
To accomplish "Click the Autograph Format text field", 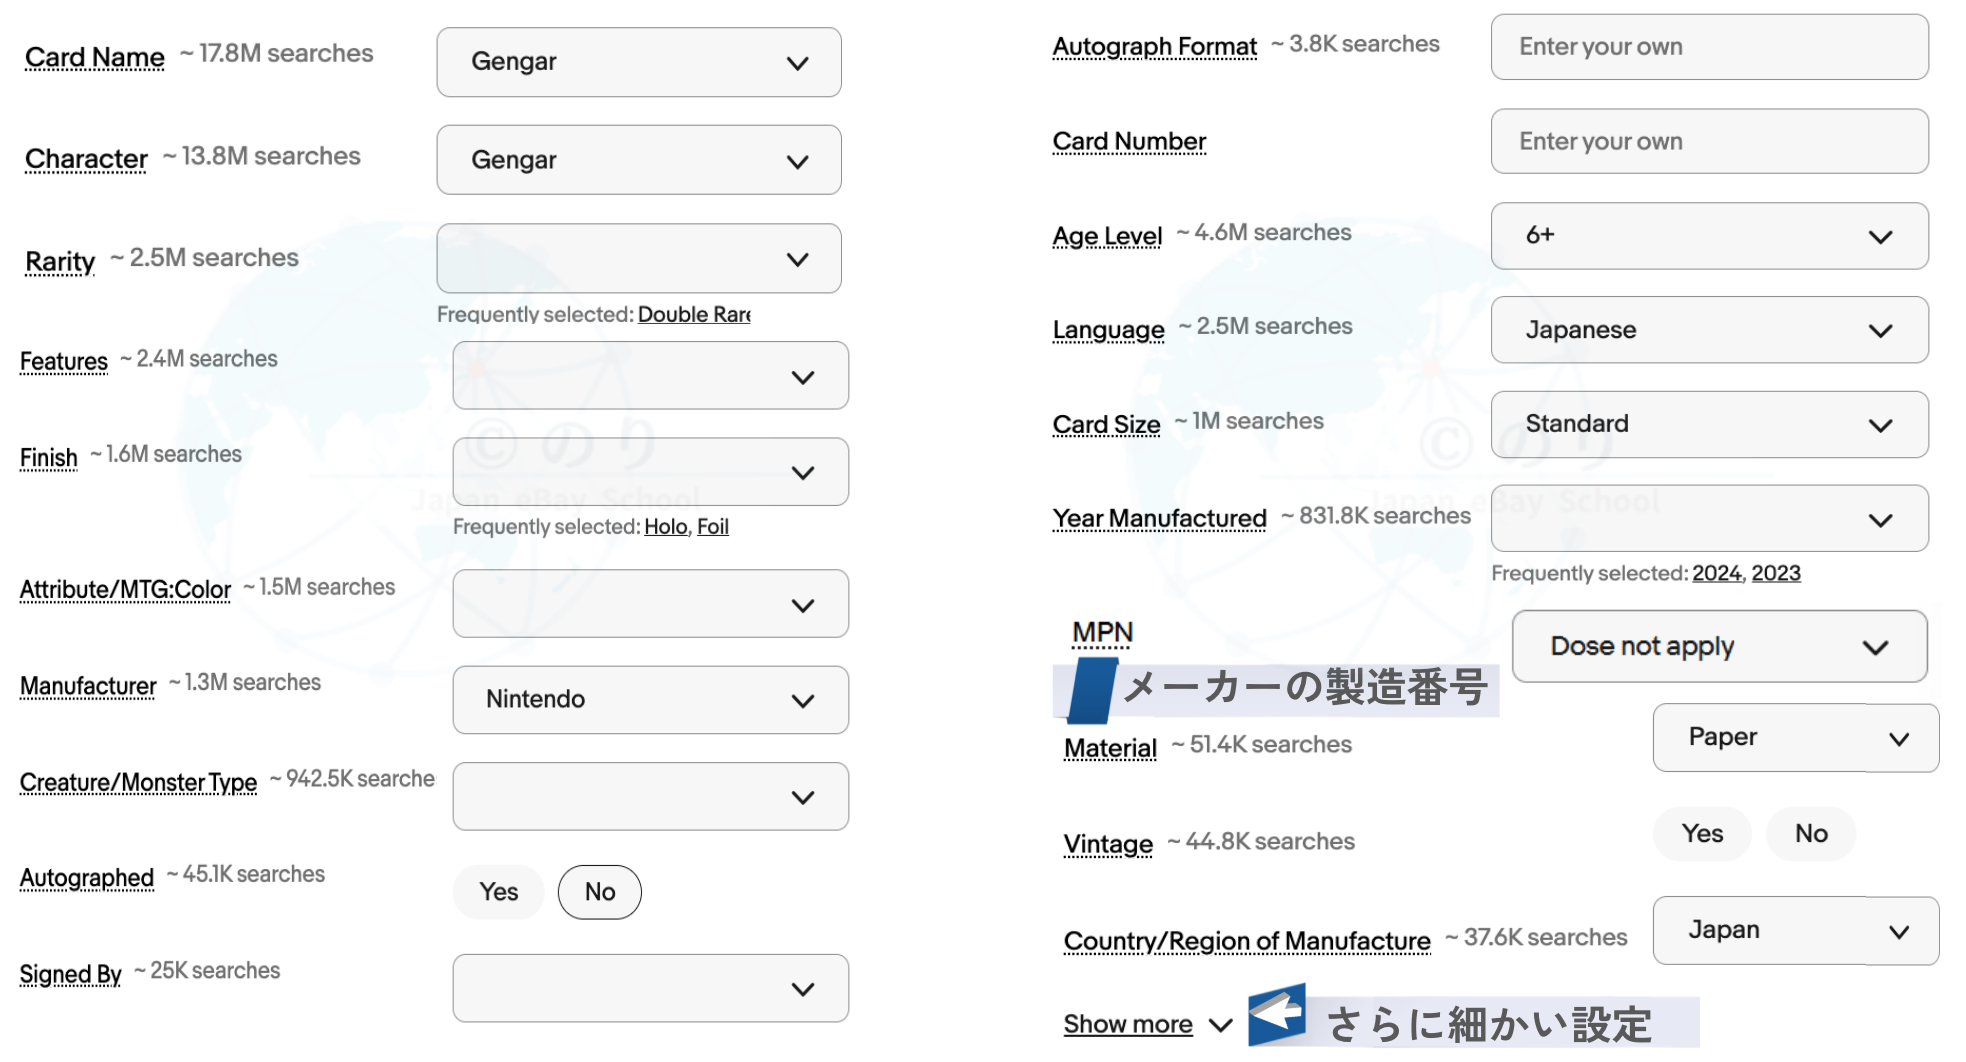I will coord(1708,47).
